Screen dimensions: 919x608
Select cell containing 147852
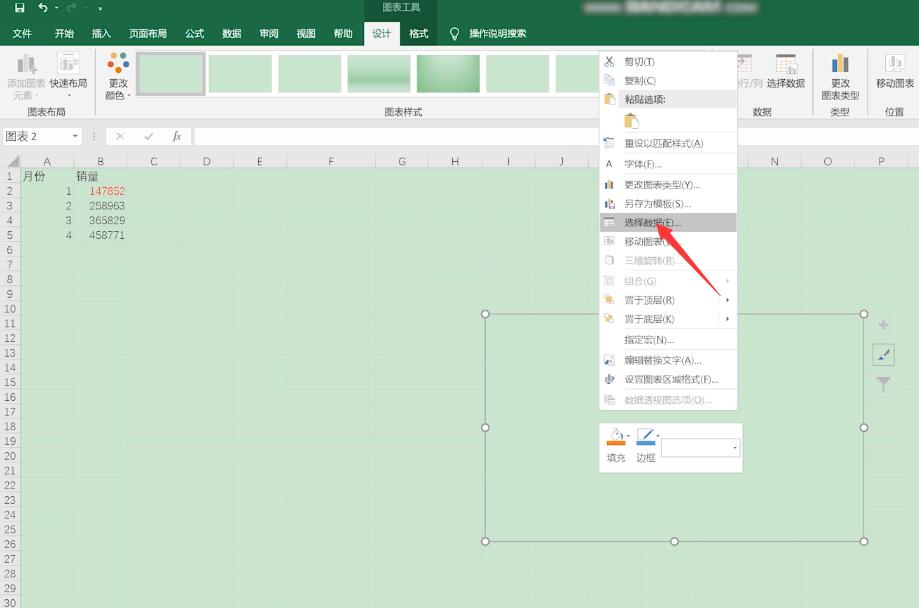click(100, 191)
